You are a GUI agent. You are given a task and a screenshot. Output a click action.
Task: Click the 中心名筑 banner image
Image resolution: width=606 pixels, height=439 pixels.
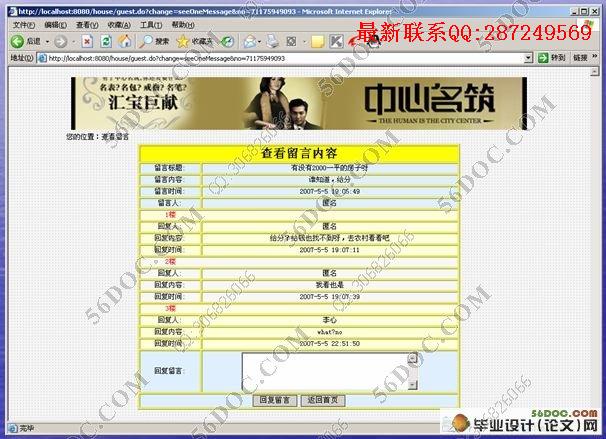pos(299,103)
